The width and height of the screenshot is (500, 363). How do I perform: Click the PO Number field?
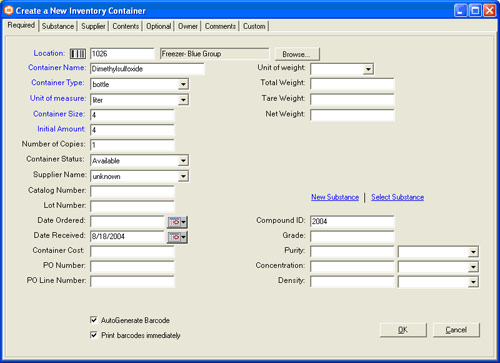coord(132,267)
